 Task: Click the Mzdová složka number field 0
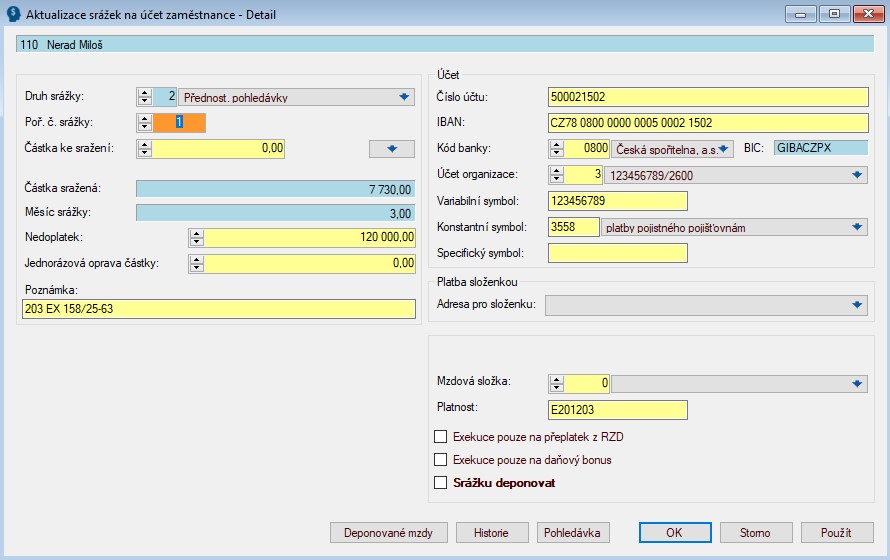587,384
